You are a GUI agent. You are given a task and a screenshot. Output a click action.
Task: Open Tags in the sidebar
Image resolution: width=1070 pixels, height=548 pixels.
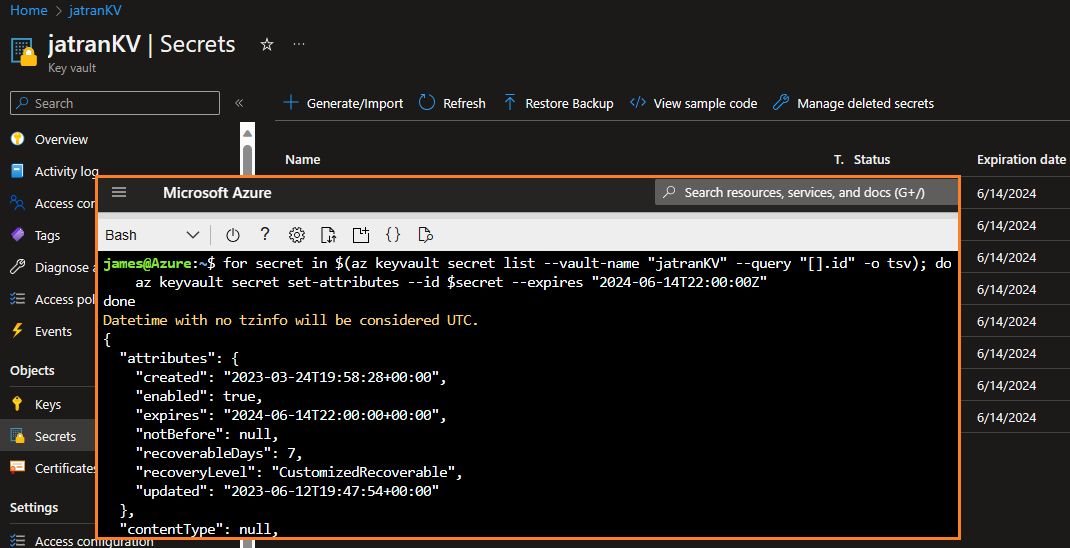tap(47, 235)
